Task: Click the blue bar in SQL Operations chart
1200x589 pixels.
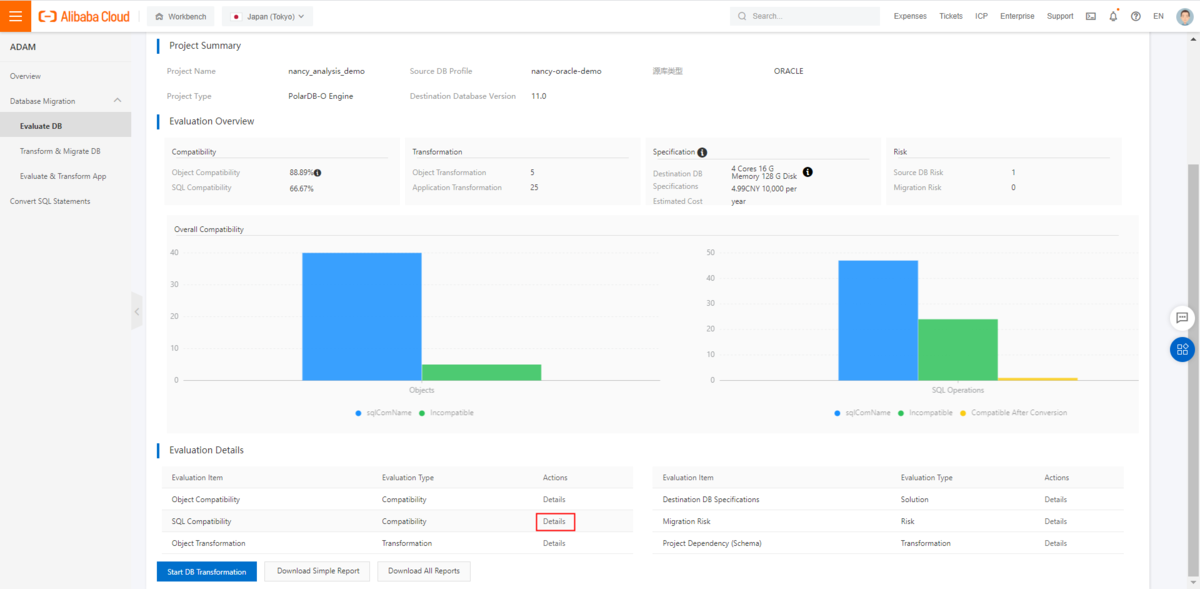Action: tap(878, 320)
